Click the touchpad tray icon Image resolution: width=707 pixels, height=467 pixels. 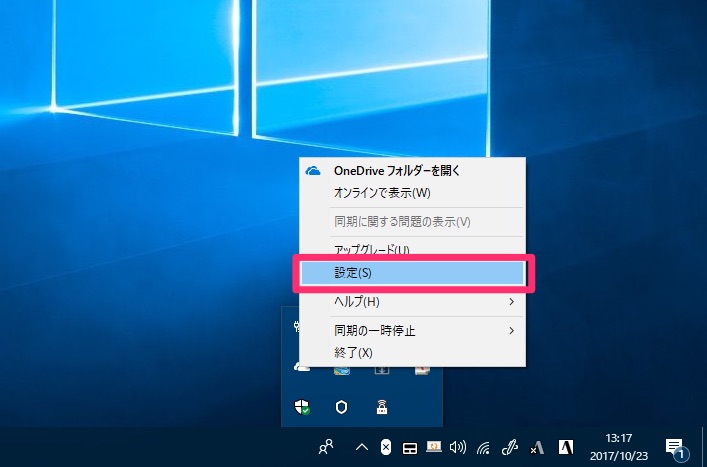[410, 448]
